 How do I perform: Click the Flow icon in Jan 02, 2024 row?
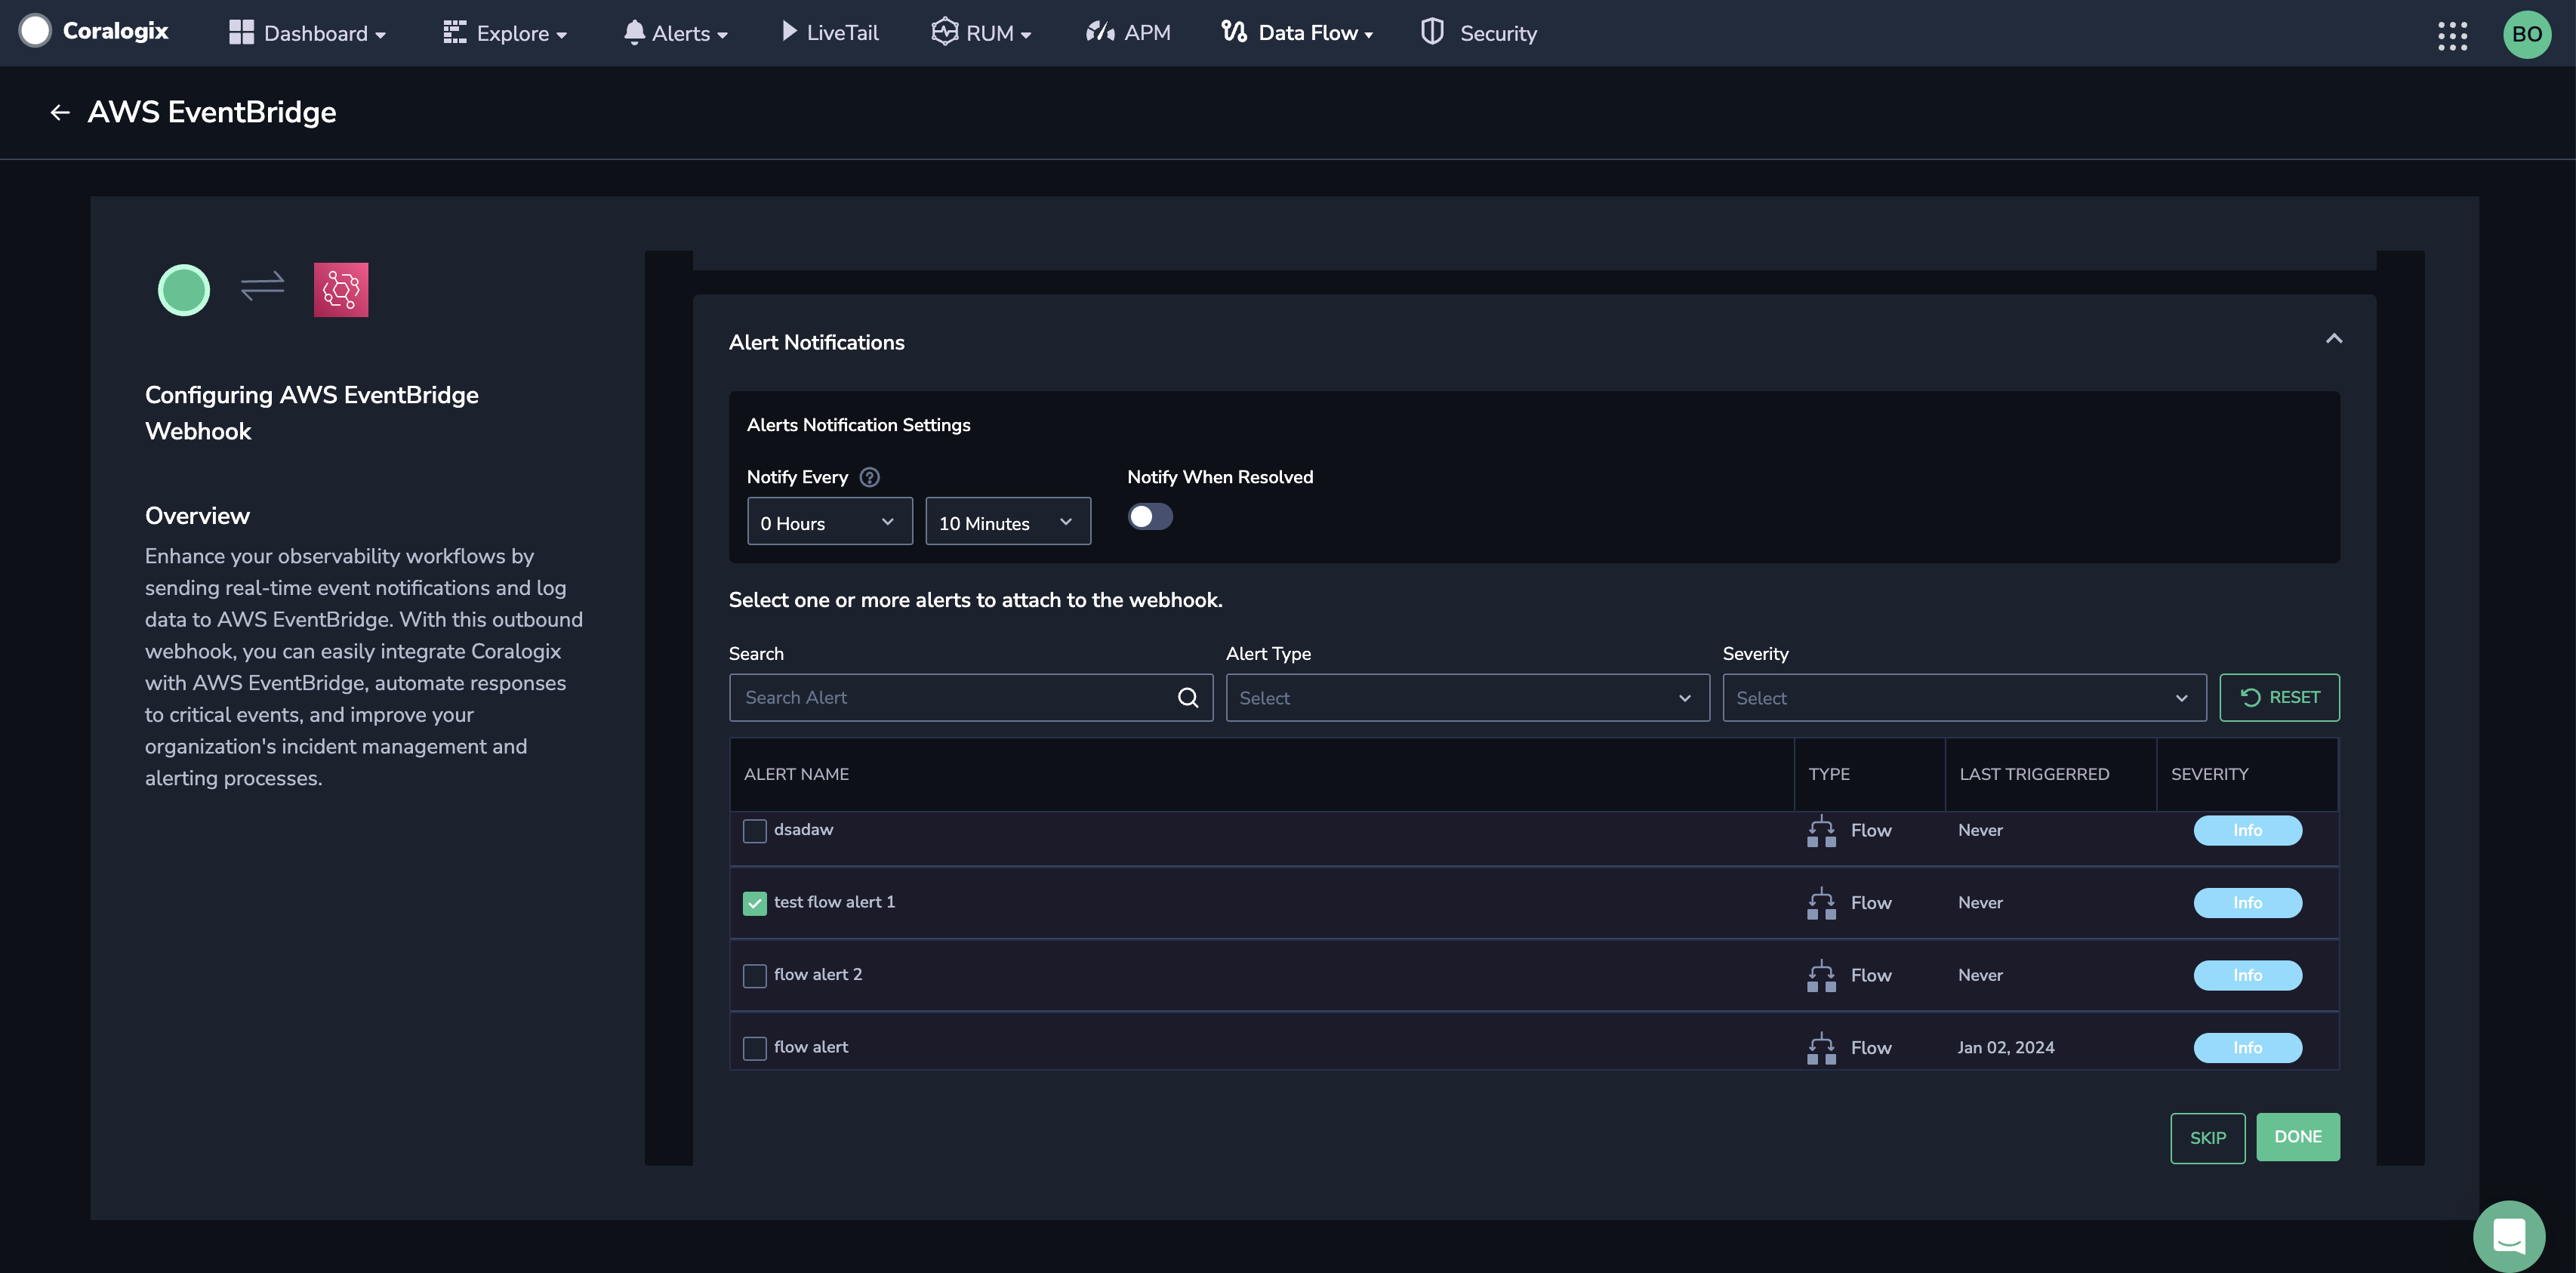tap(1821, 1048)
